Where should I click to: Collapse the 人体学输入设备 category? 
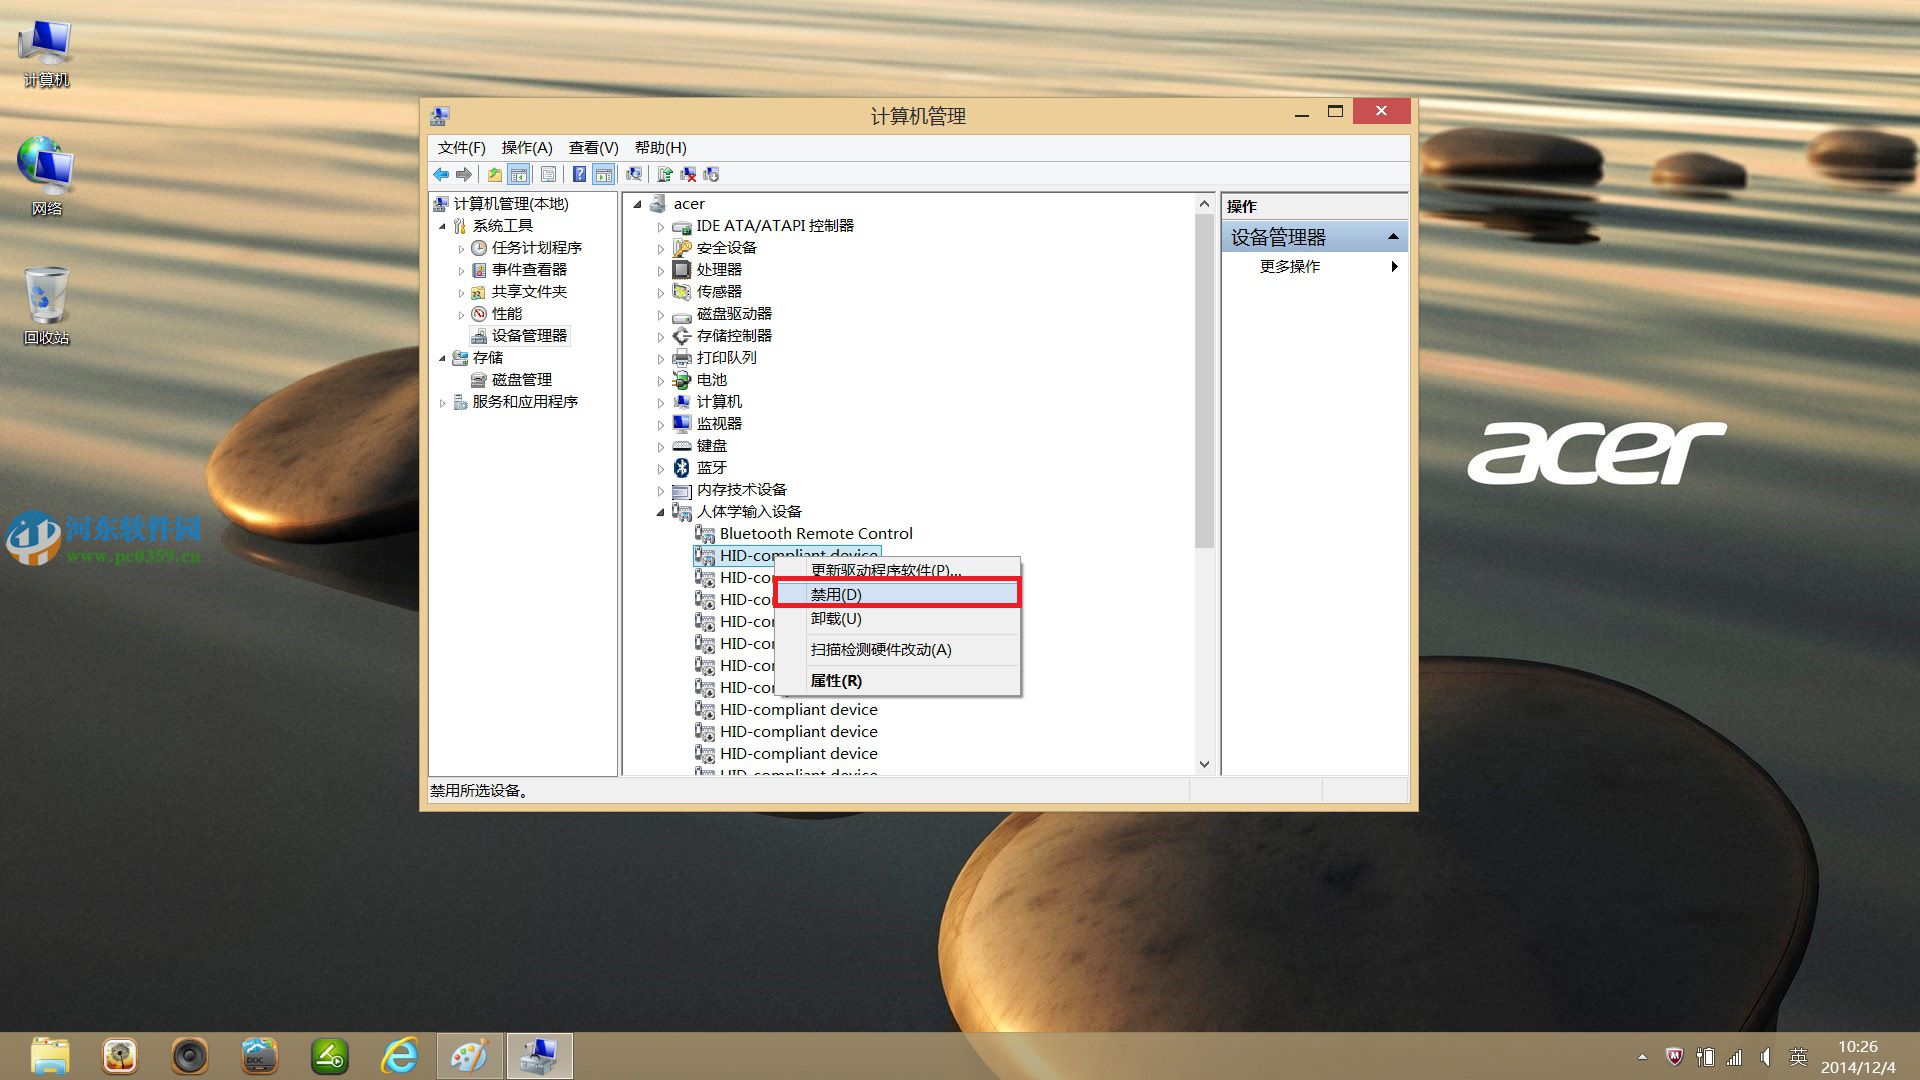[x=661, y=511]
